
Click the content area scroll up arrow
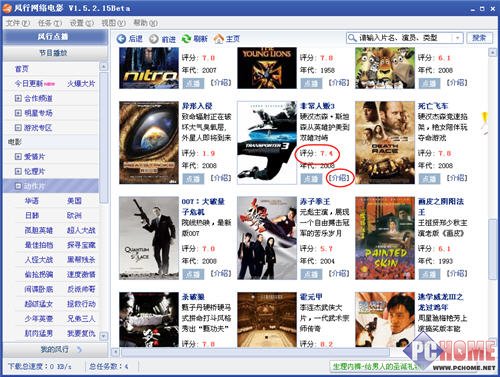(492, 52)
